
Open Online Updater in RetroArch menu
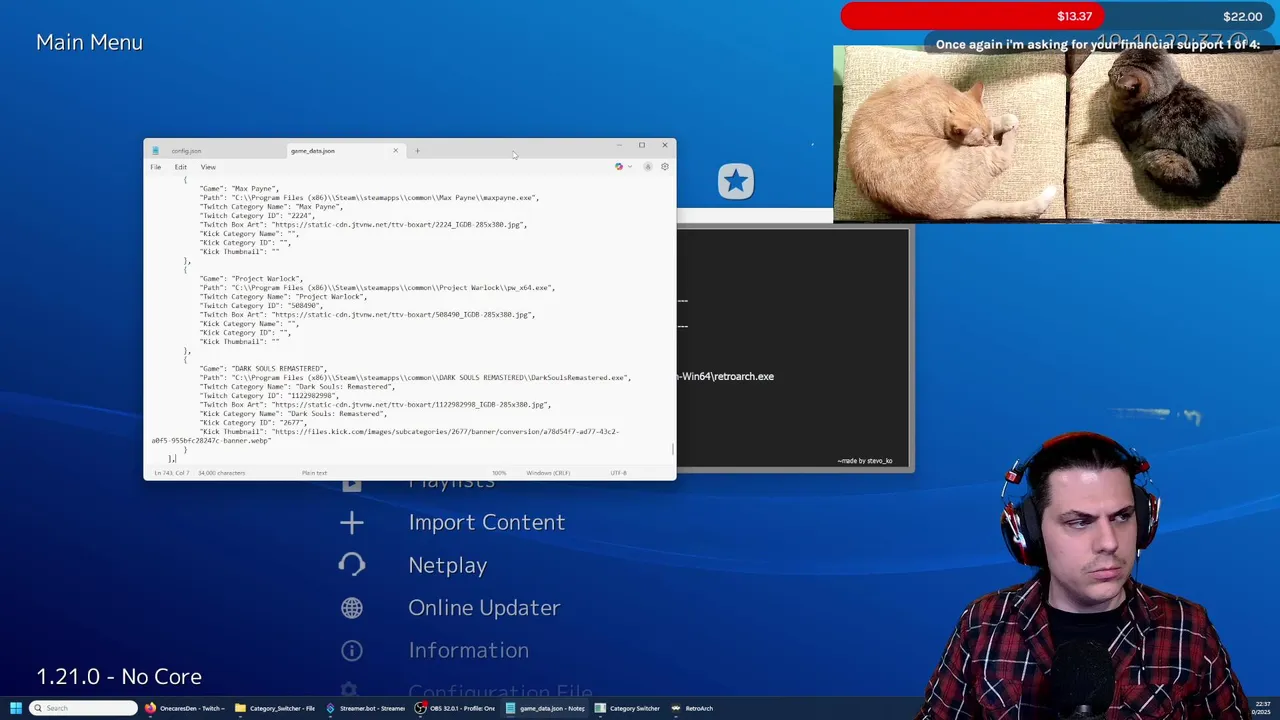[484, 608]
